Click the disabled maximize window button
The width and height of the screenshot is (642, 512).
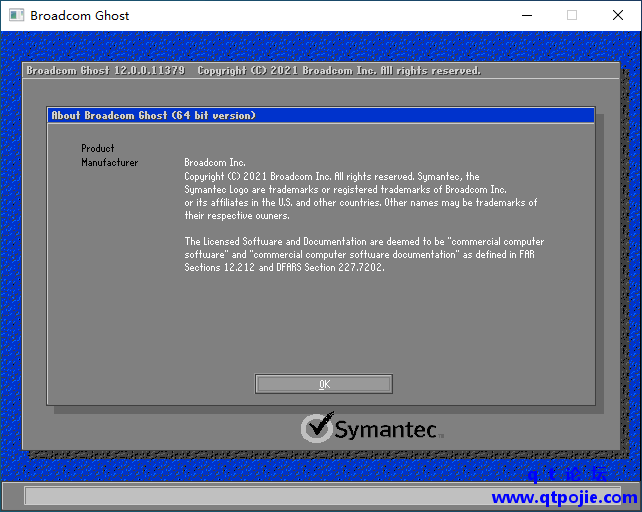pyautogui.click(x=572, y=16)
